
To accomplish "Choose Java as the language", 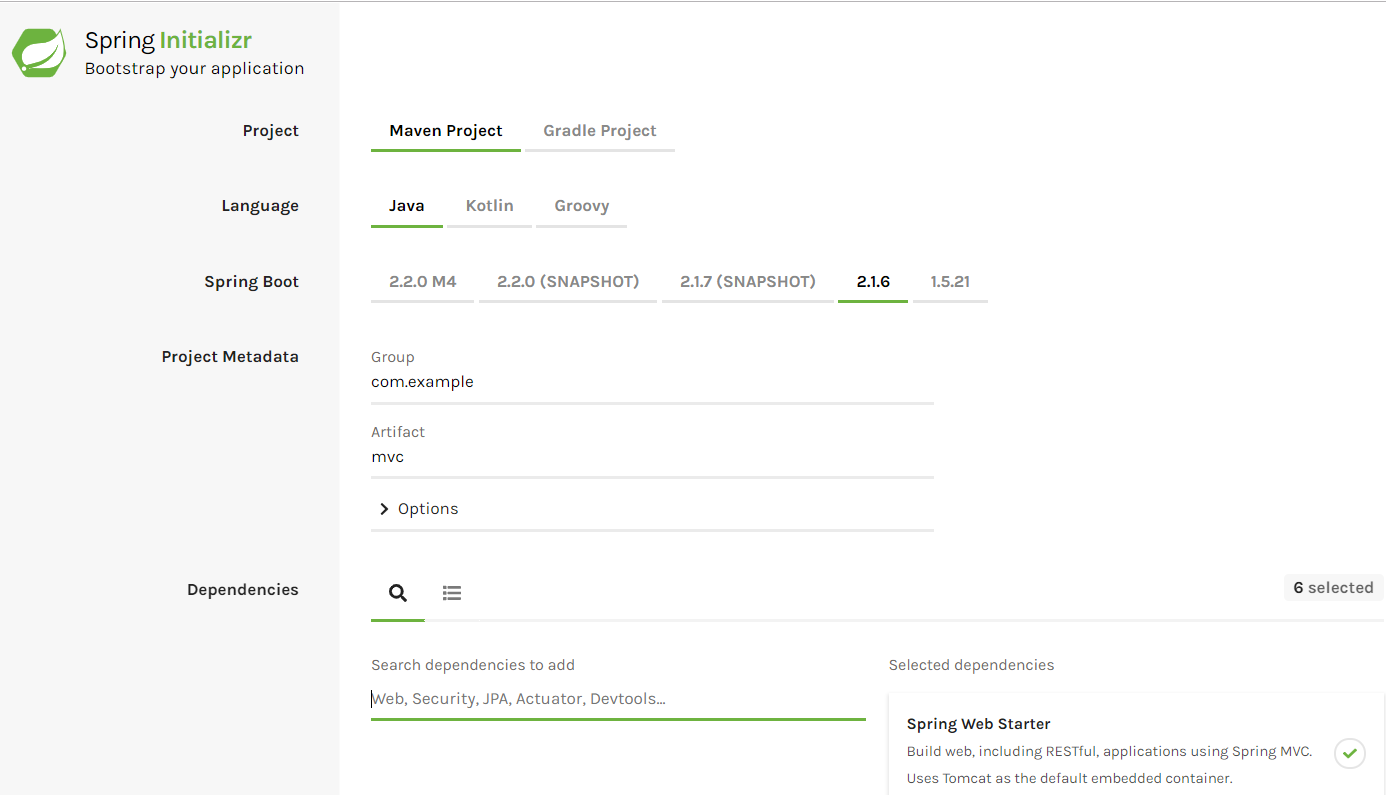I will coord(407,206).
